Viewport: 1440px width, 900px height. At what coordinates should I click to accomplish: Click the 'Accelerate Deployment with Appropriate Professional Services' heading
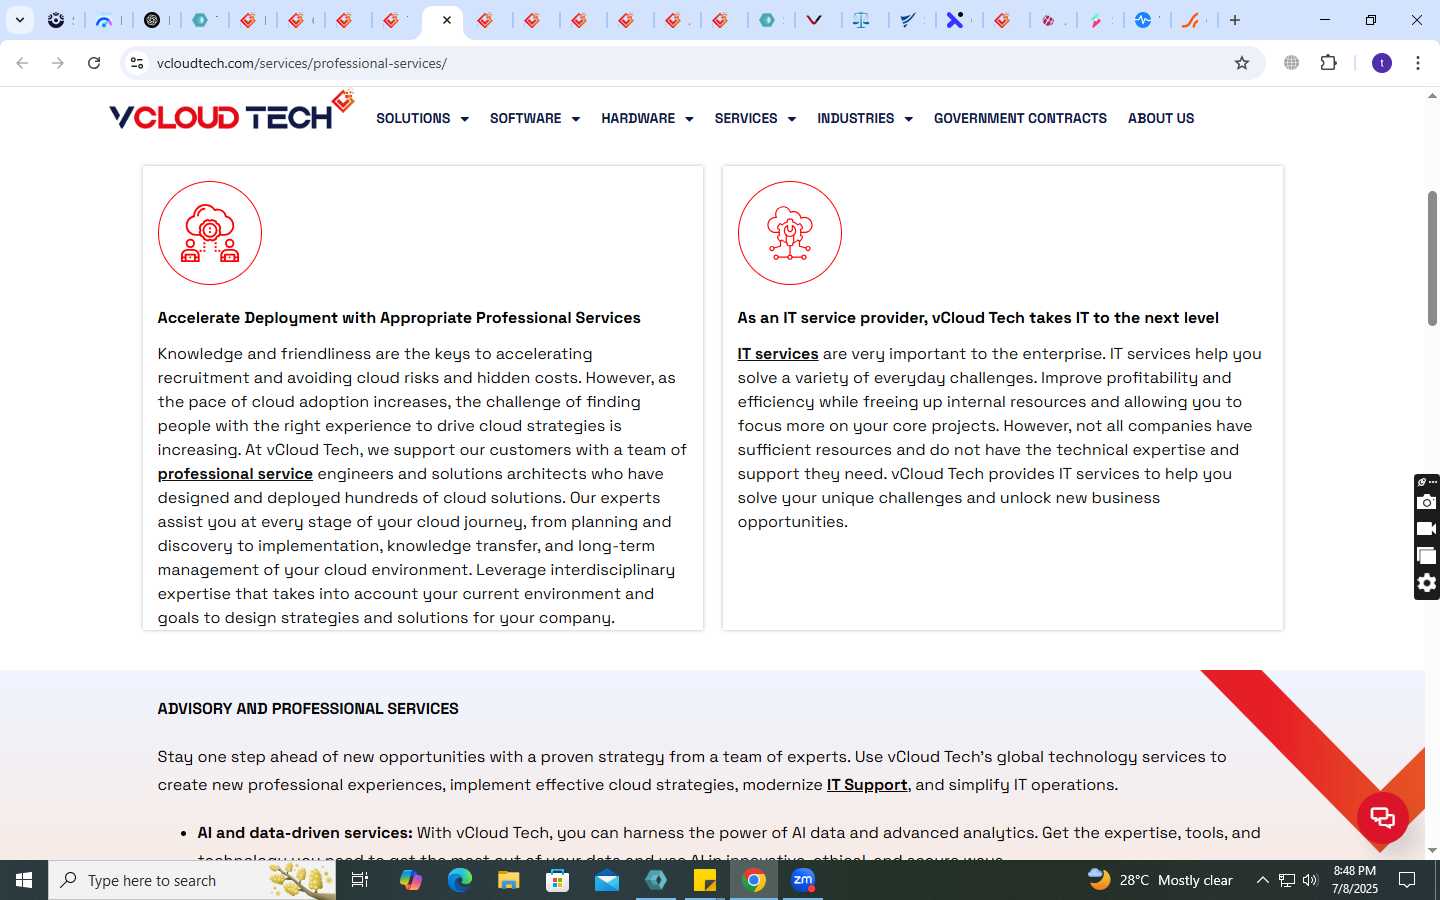399,318
